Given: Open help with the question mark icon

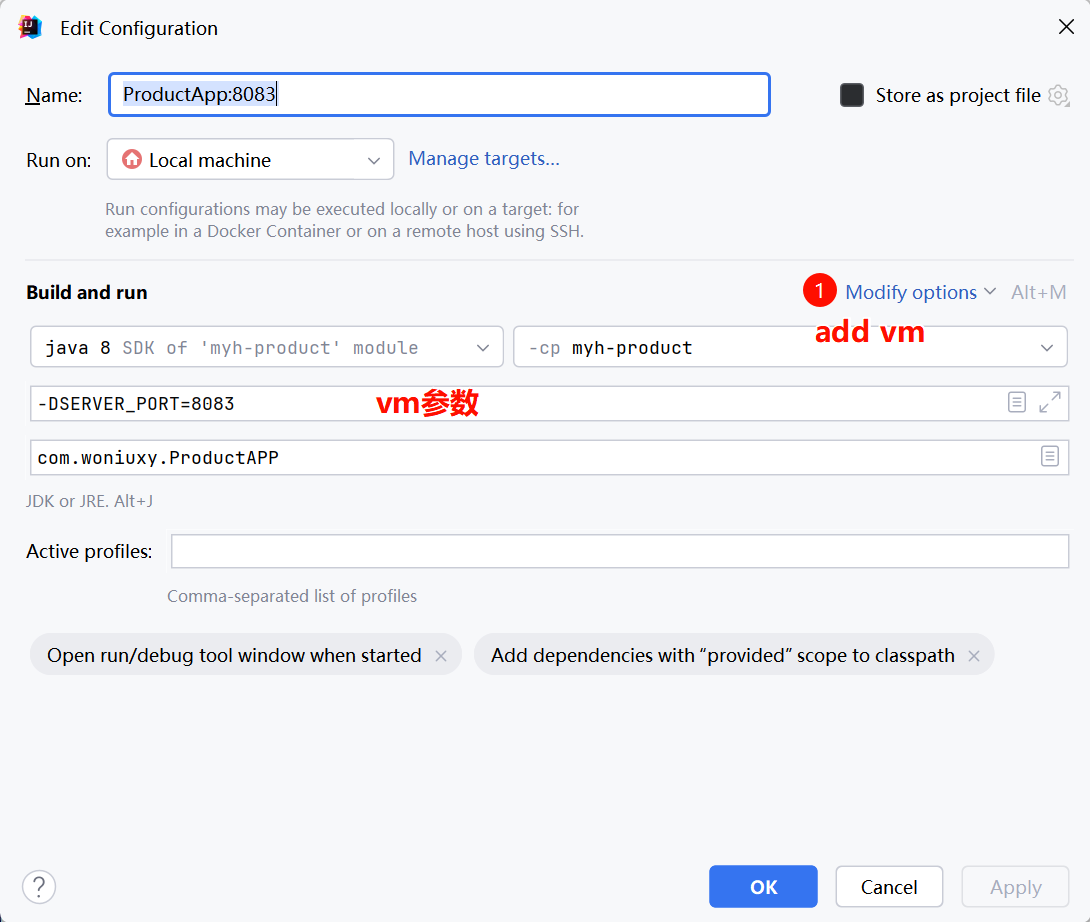Looking at the screenshot, I should coord(39,886).
